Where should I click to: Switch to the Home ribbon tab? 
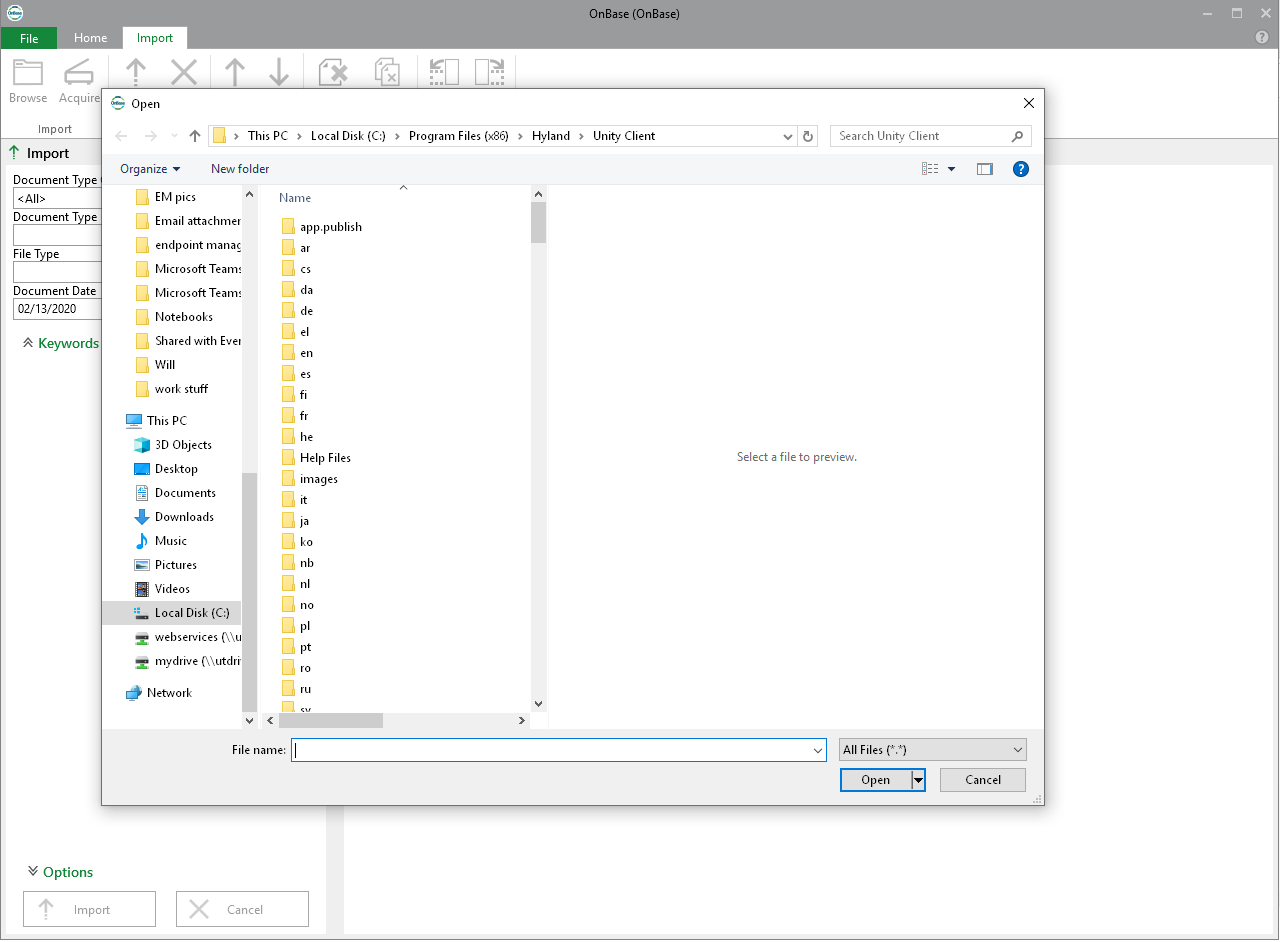90,38
